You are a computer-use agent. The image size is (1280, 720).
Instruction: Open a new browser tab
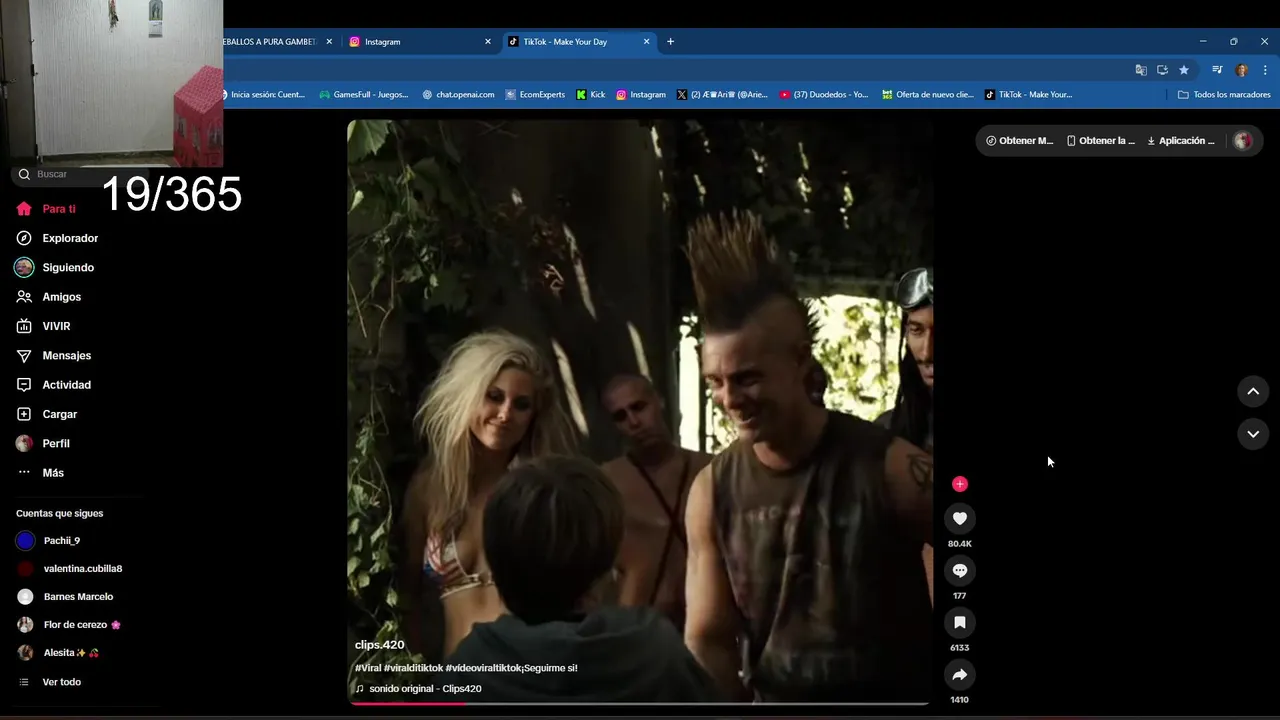[x=670, y=42]
